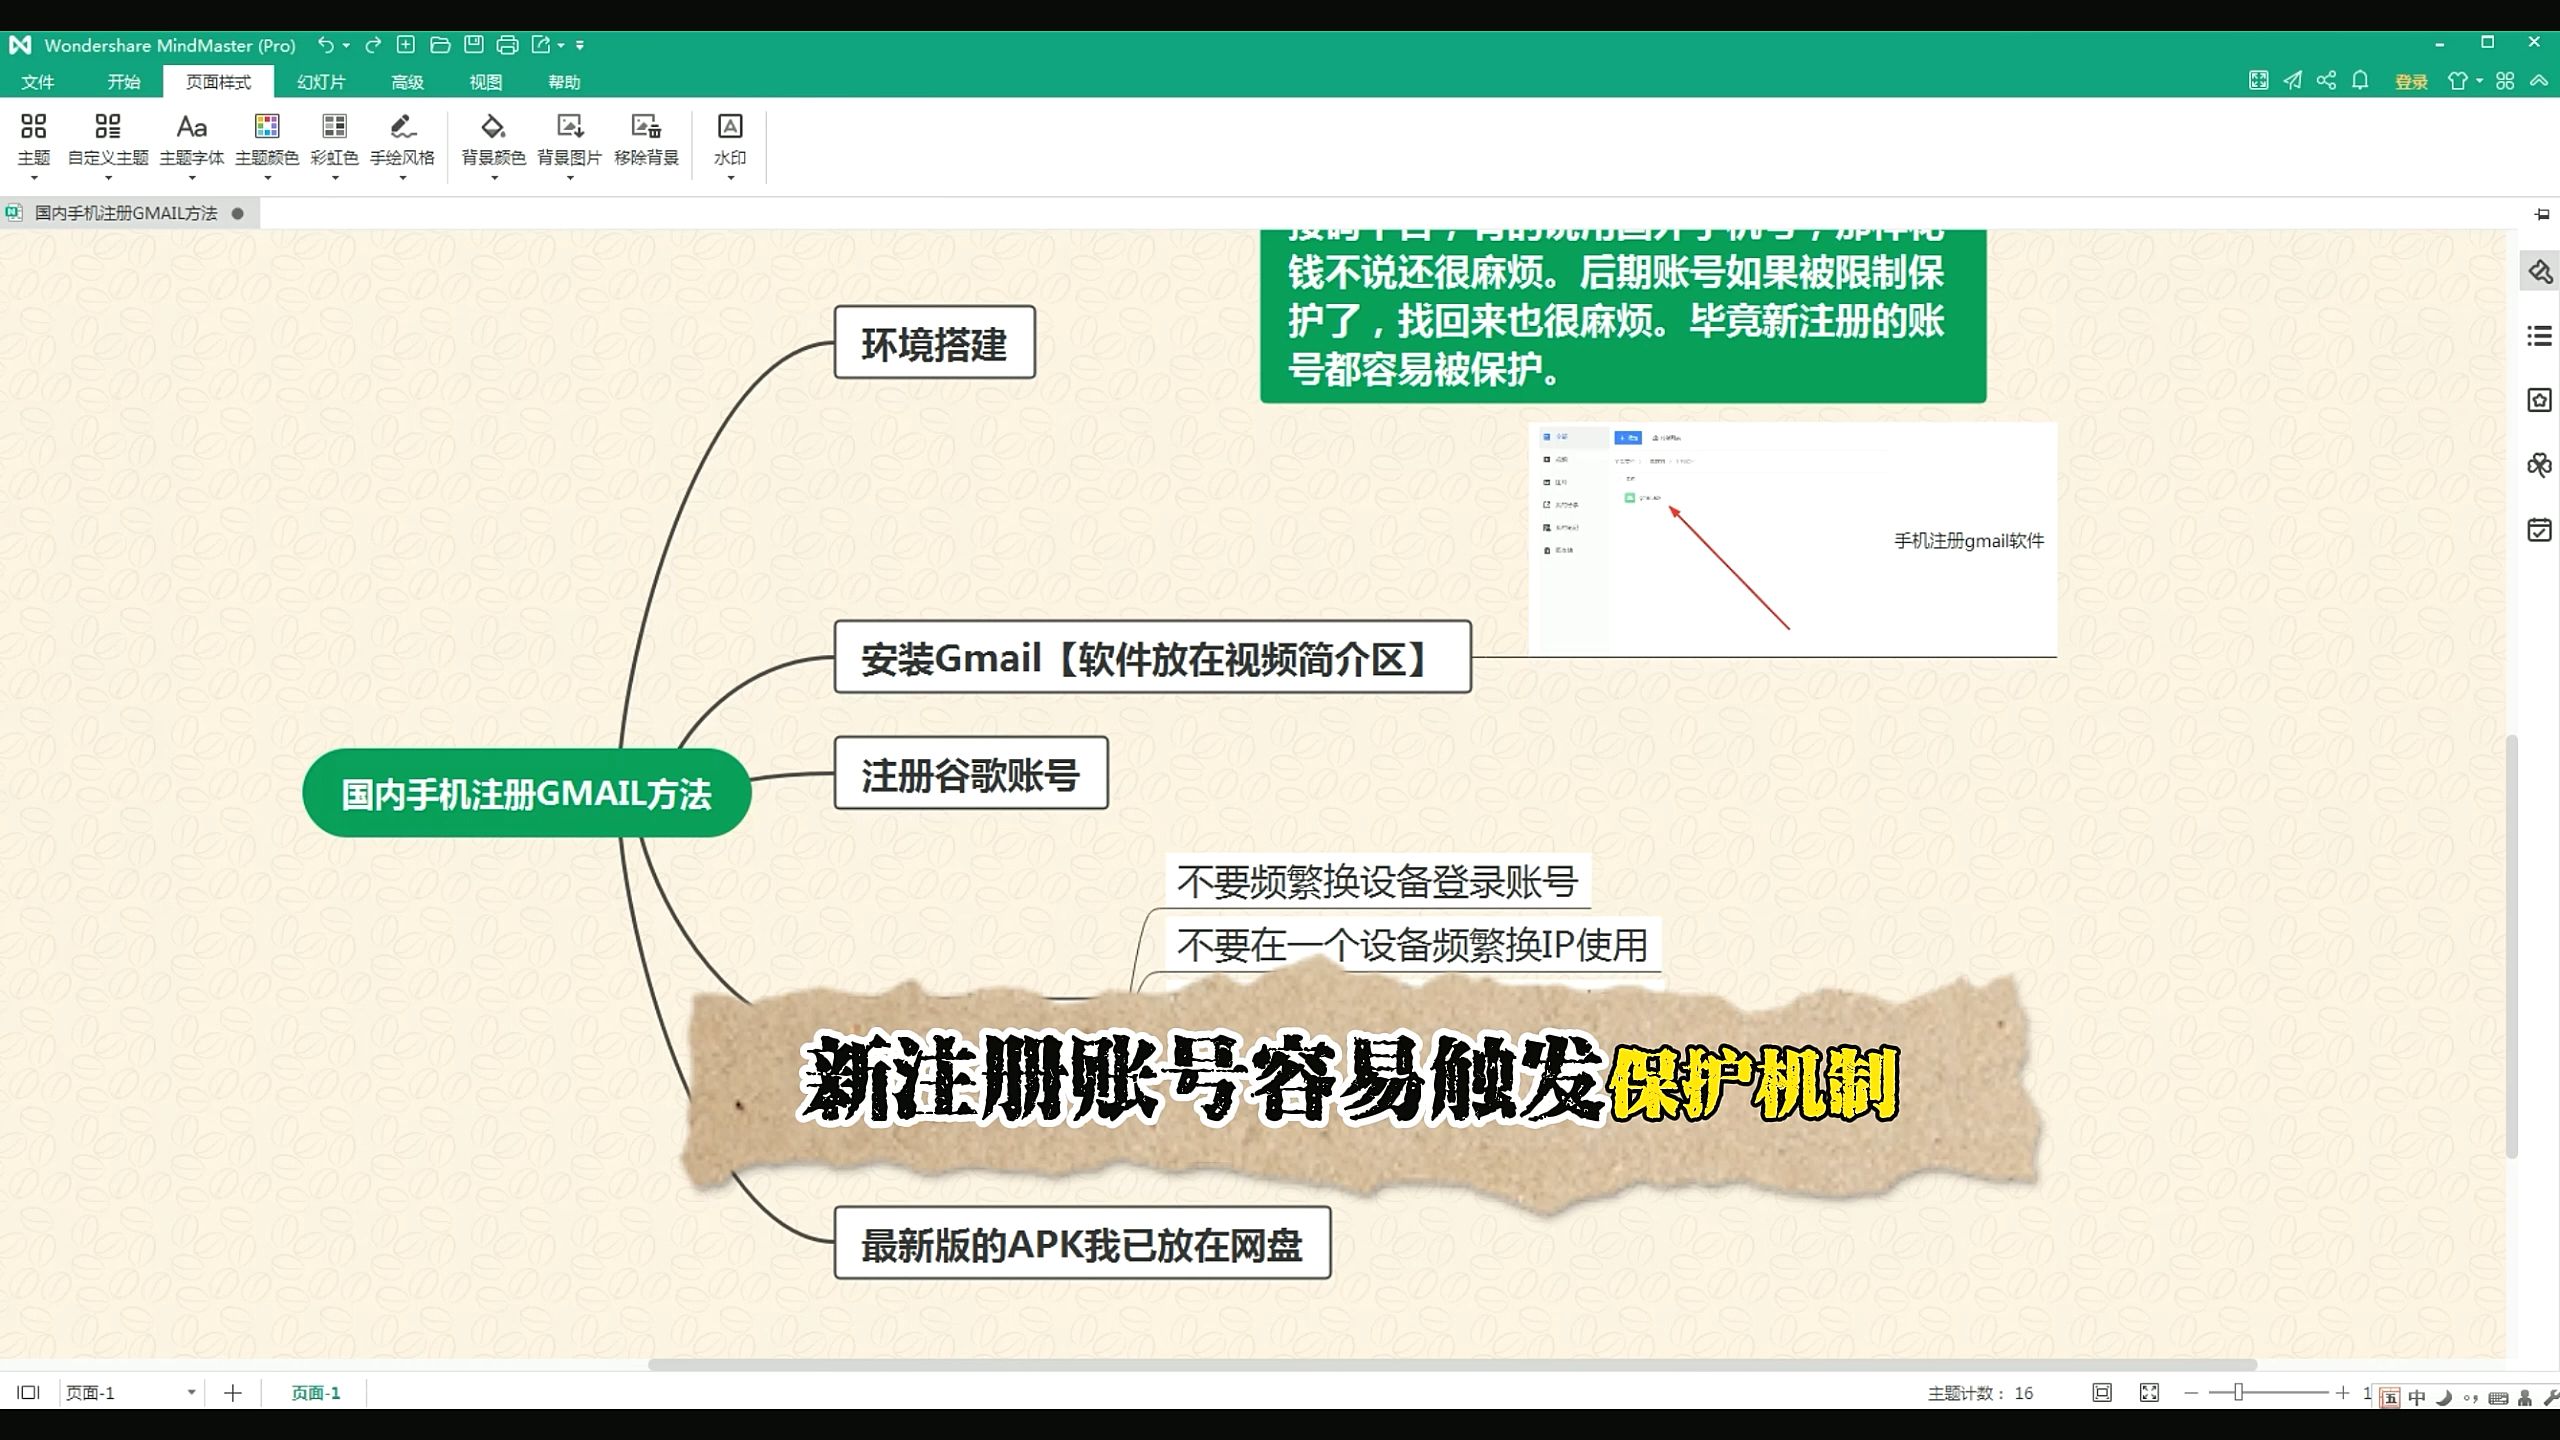The image size is (2560, 1440).
Task: Toggle page panel icon at bottom left
Action: (29, 1392)
